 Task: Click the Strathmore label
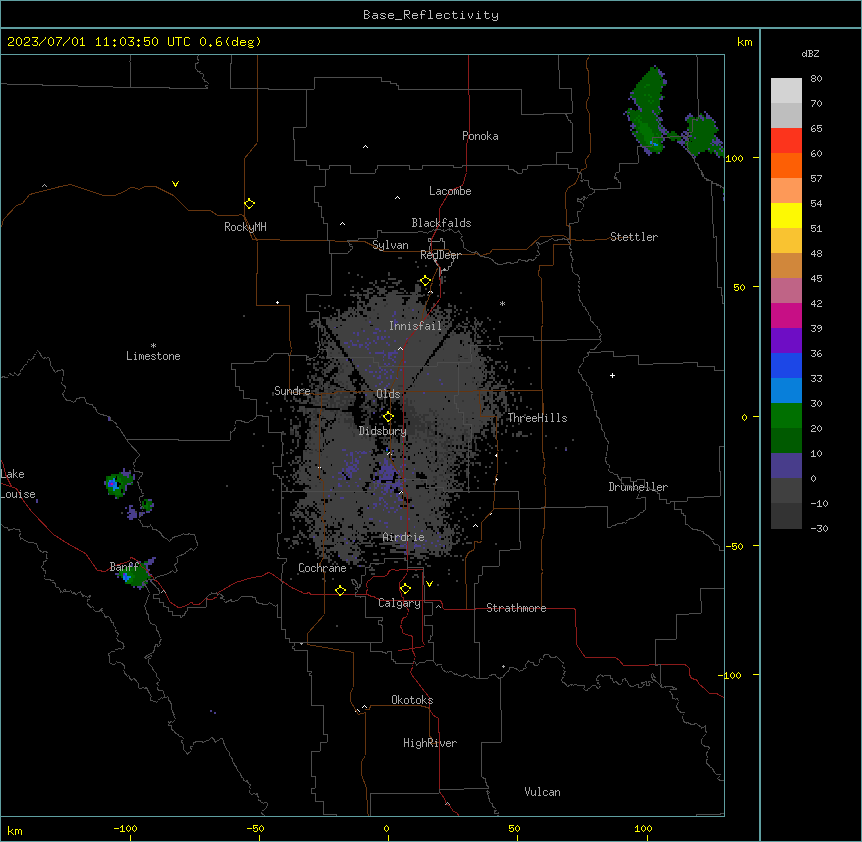pos(516,608)
